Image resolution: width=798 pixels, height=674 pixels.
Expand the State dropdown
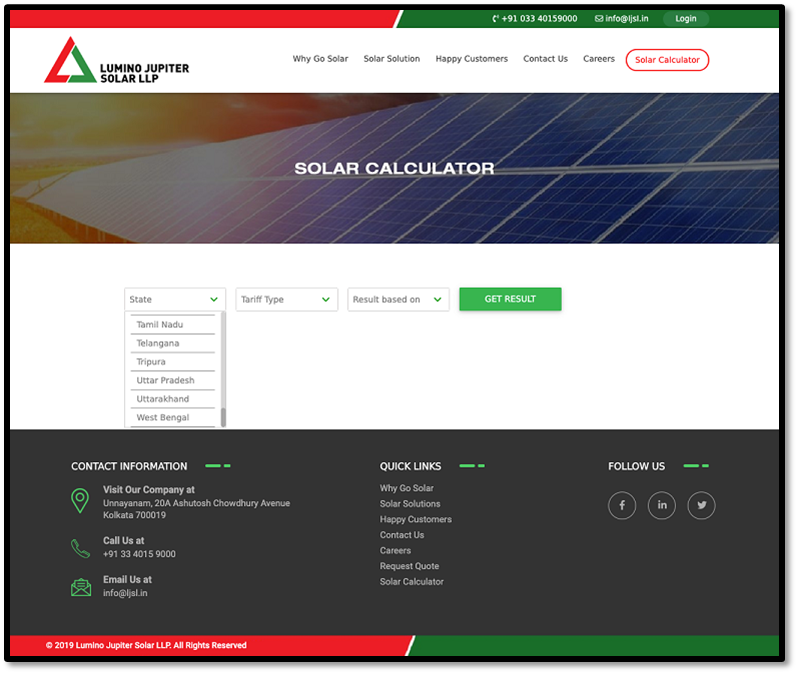click(x=175, y=300)
